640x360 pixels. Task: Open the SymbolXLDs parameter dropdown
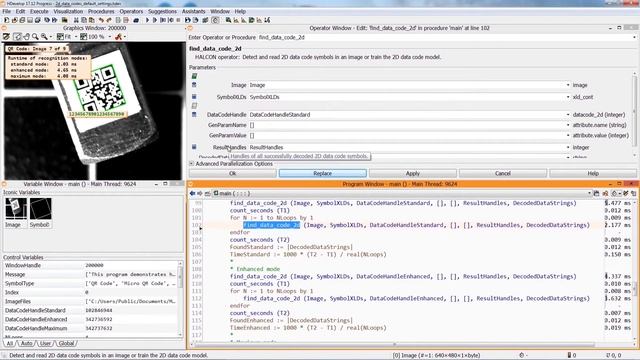pyautogui.click(x=567, y=97)
